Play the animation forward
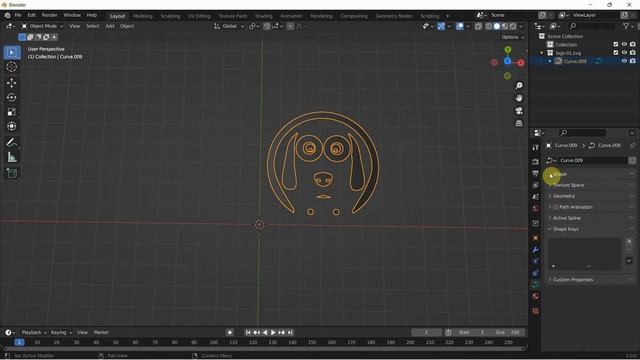640x360 pixels. [x=273, y=333]
